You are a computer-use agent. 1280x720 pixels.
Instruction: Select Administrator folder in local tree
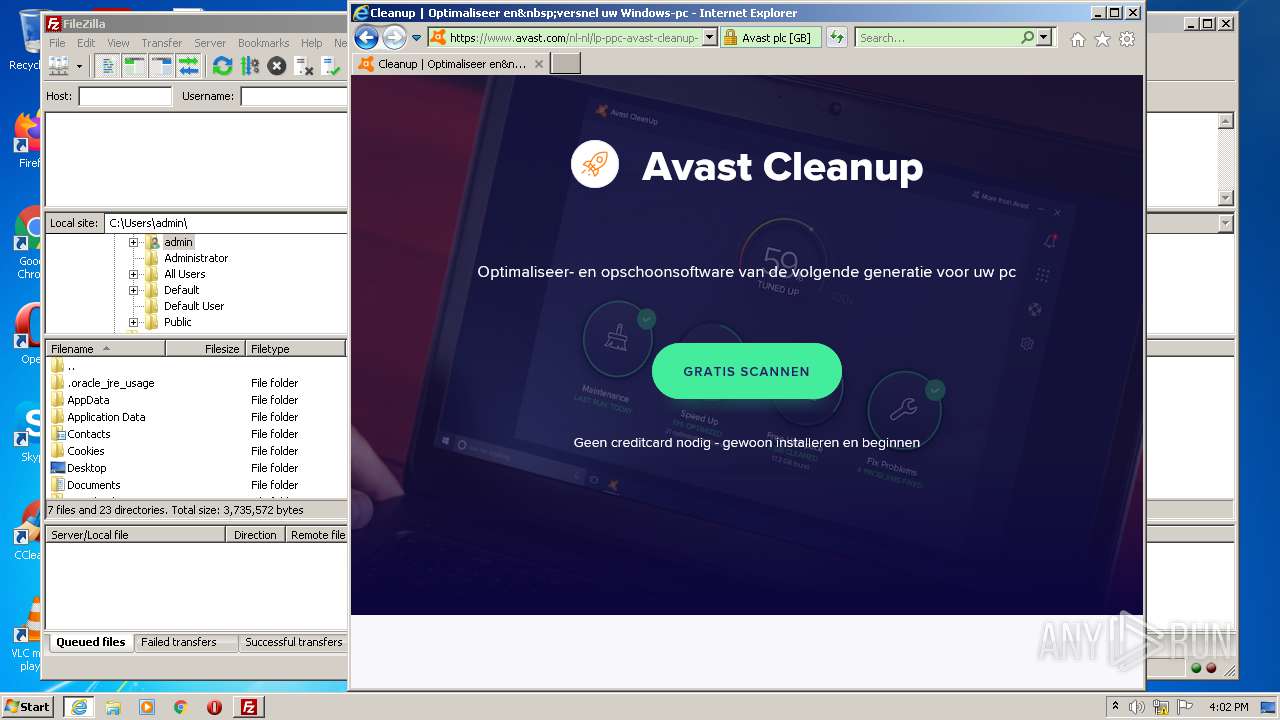coord(196,258)
